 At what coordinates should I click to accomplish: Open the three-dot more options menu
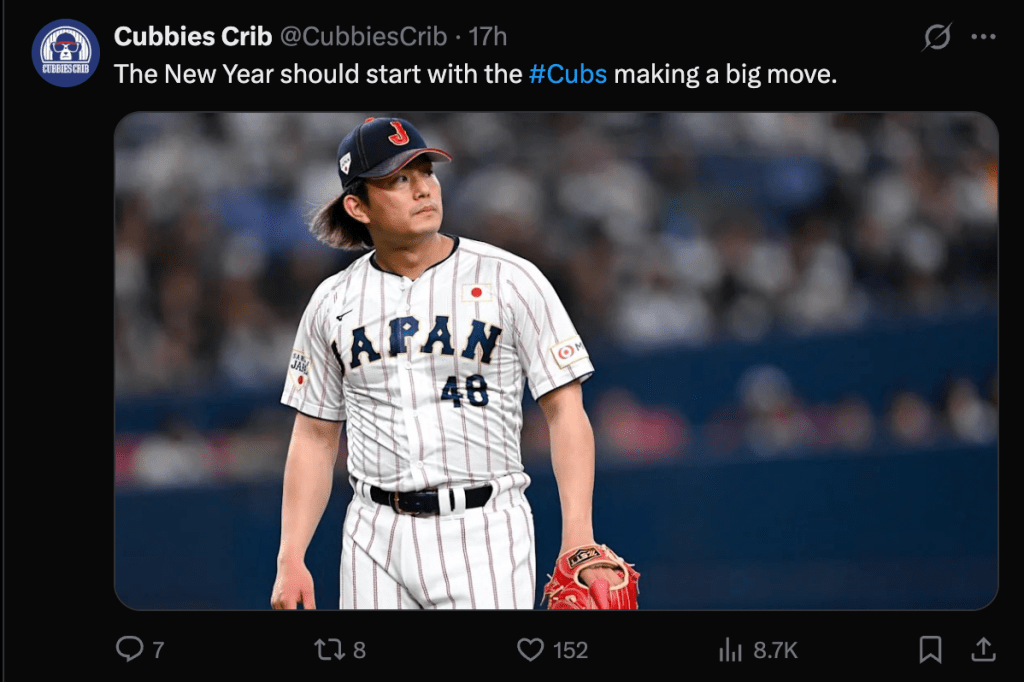point(983,37)
